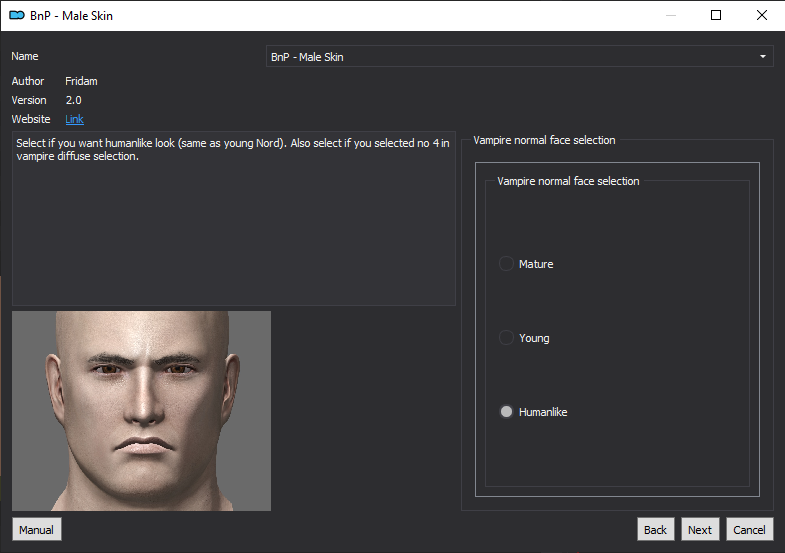Close the BnP - Male Skin window
Image resolution: width=785 pixels, height=553 pixels.
761,15
